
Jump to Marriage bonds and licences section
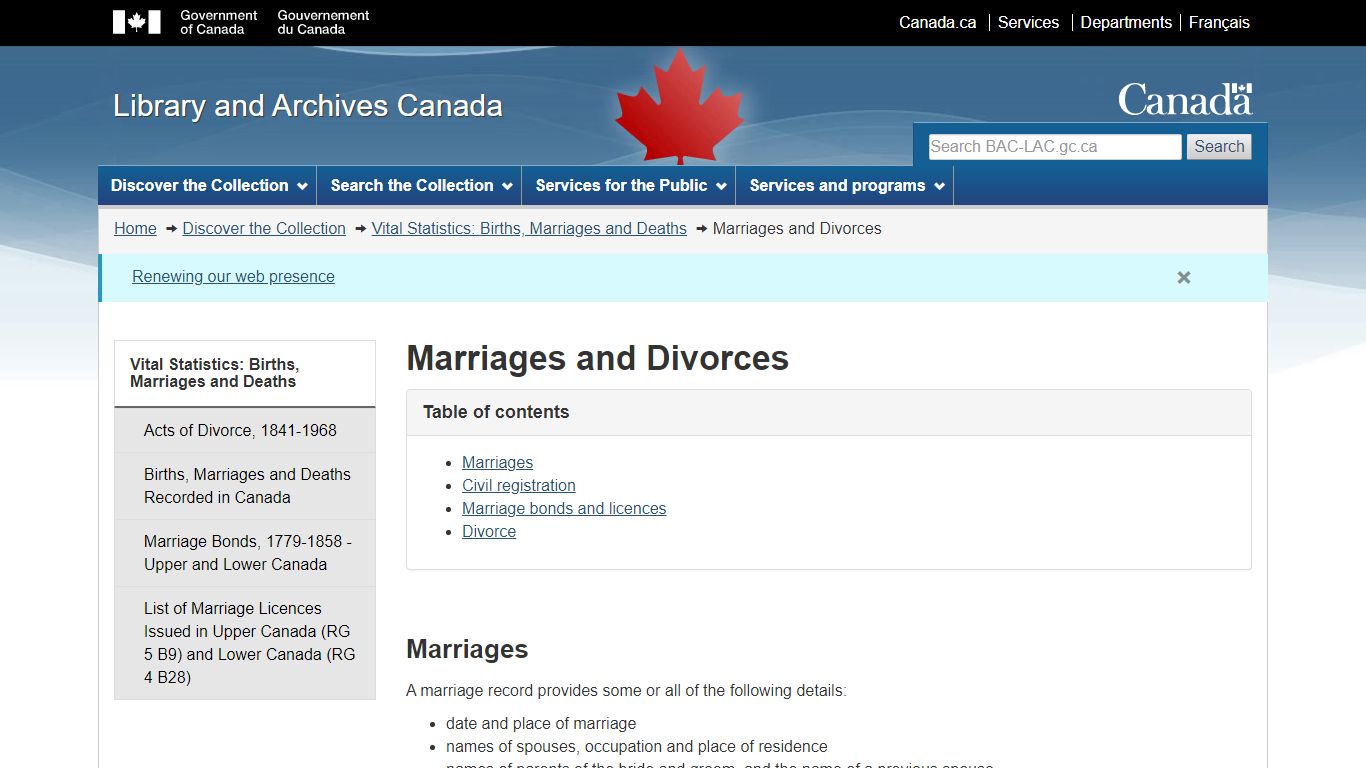[x=564, y=509]
